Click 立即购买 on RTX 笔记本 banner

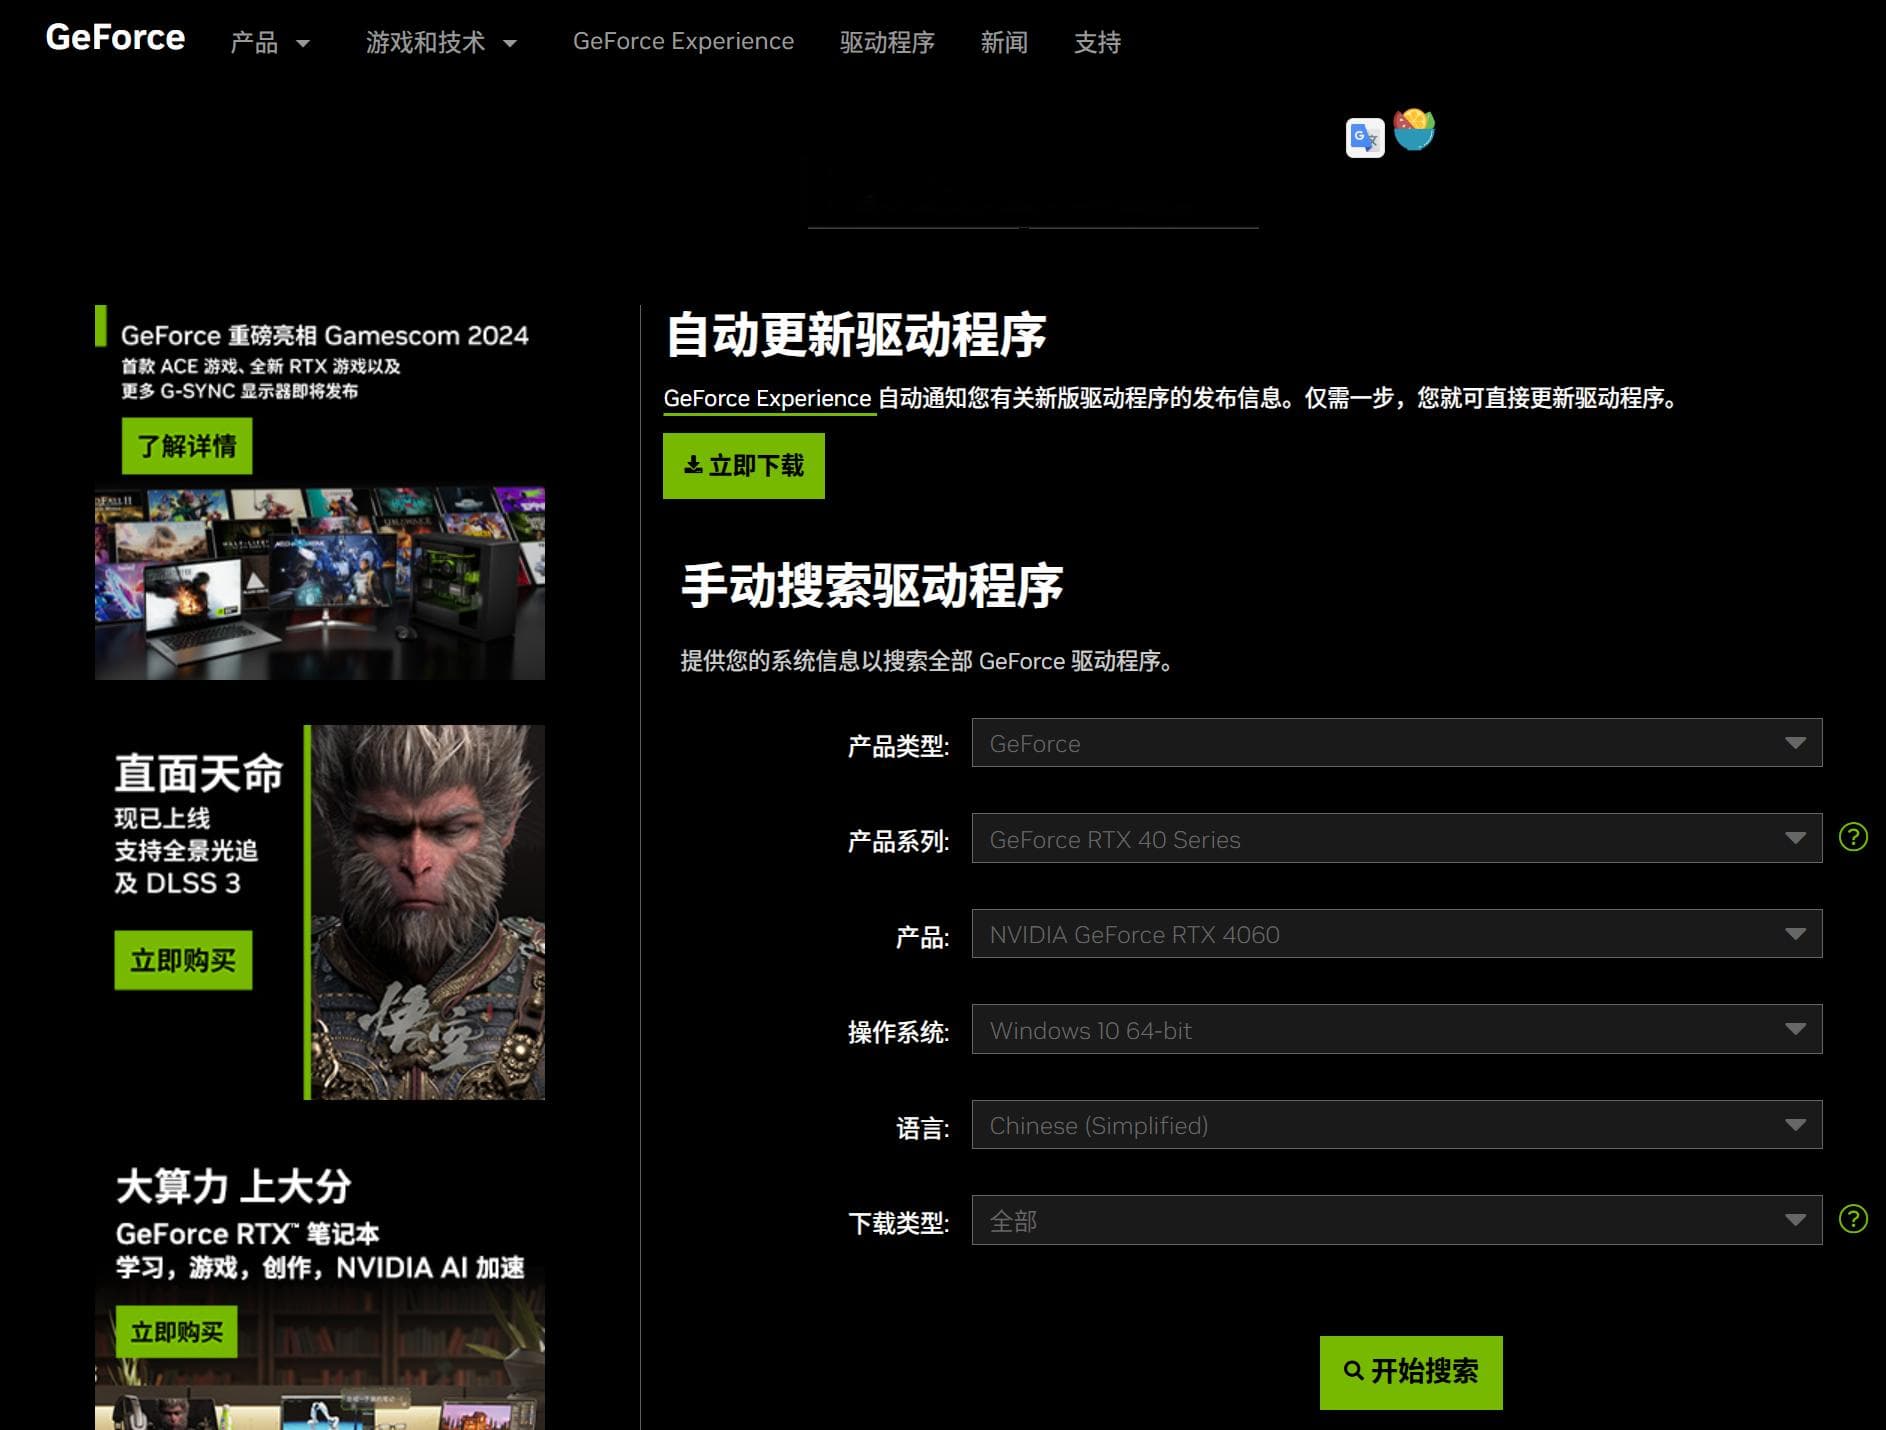[176, 1332]
